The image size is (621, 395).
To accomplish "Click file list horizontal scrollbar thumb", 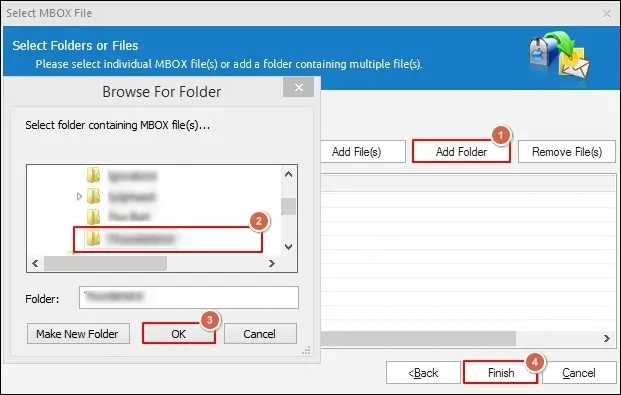I will click(418, 338).
